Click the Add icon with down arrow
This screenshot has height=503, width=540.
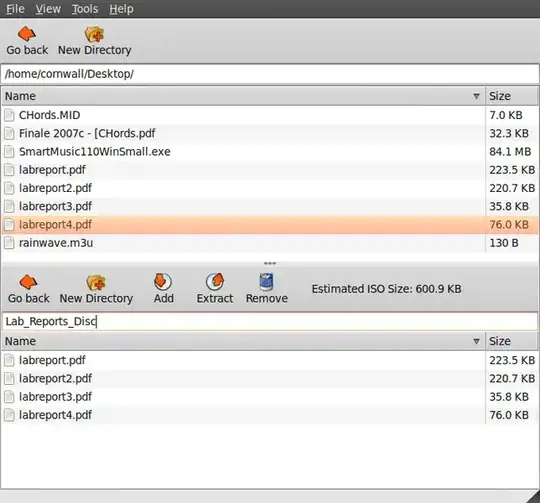163,281
